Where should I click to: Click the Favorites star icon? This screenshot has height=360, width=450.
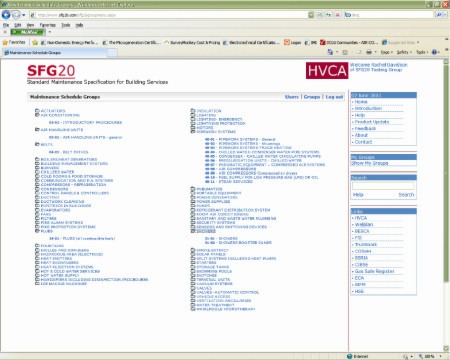point(5,42)
